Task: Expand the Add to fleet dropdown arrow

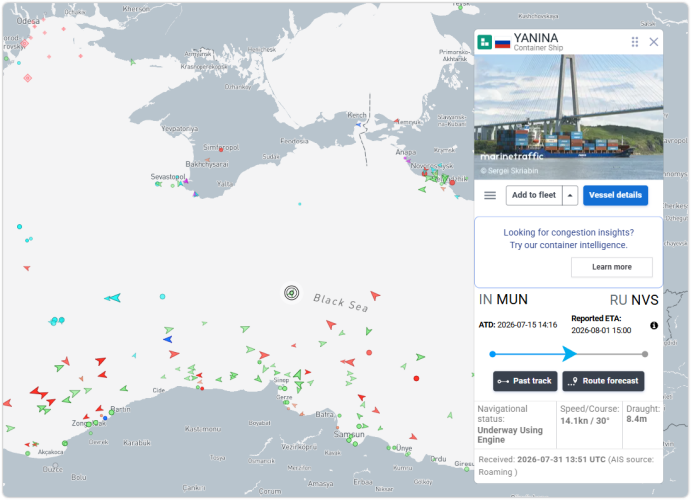Action: [x=570, y=196]
